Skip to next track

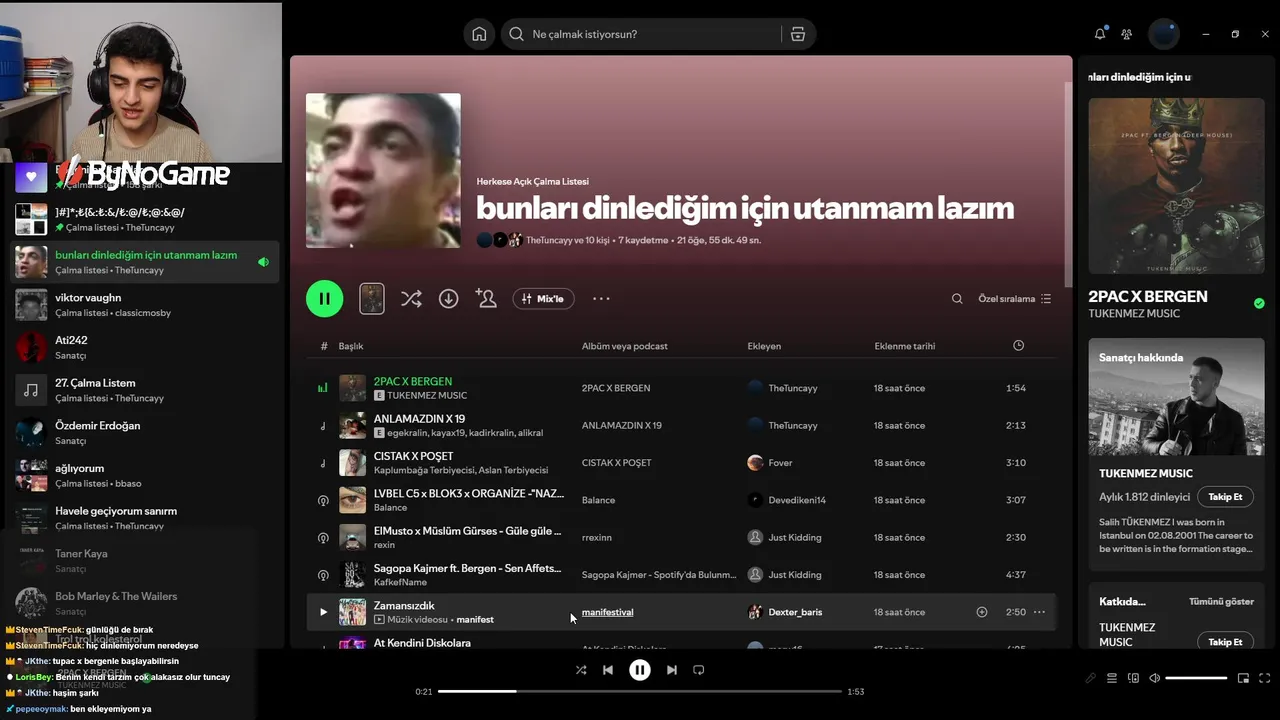click(672, 670)
